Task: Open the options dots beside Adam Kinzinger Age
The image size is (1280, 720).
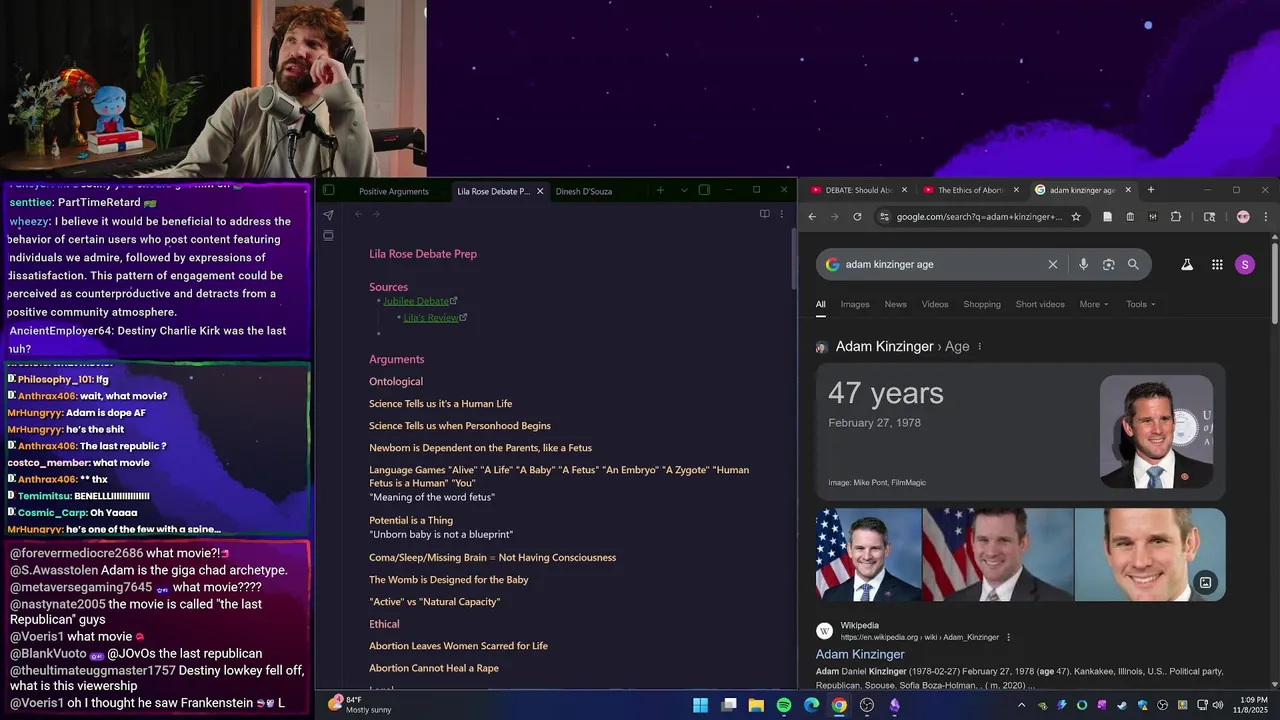Action: point(979,347)
